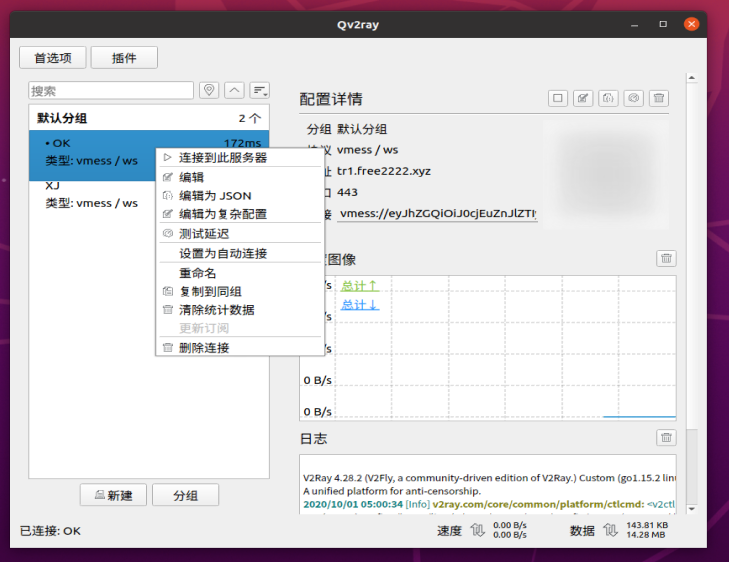Click the 143.81 KB data value
Image resolution: width=729 pixels, height=562 pixels.
tap(647, 525)
